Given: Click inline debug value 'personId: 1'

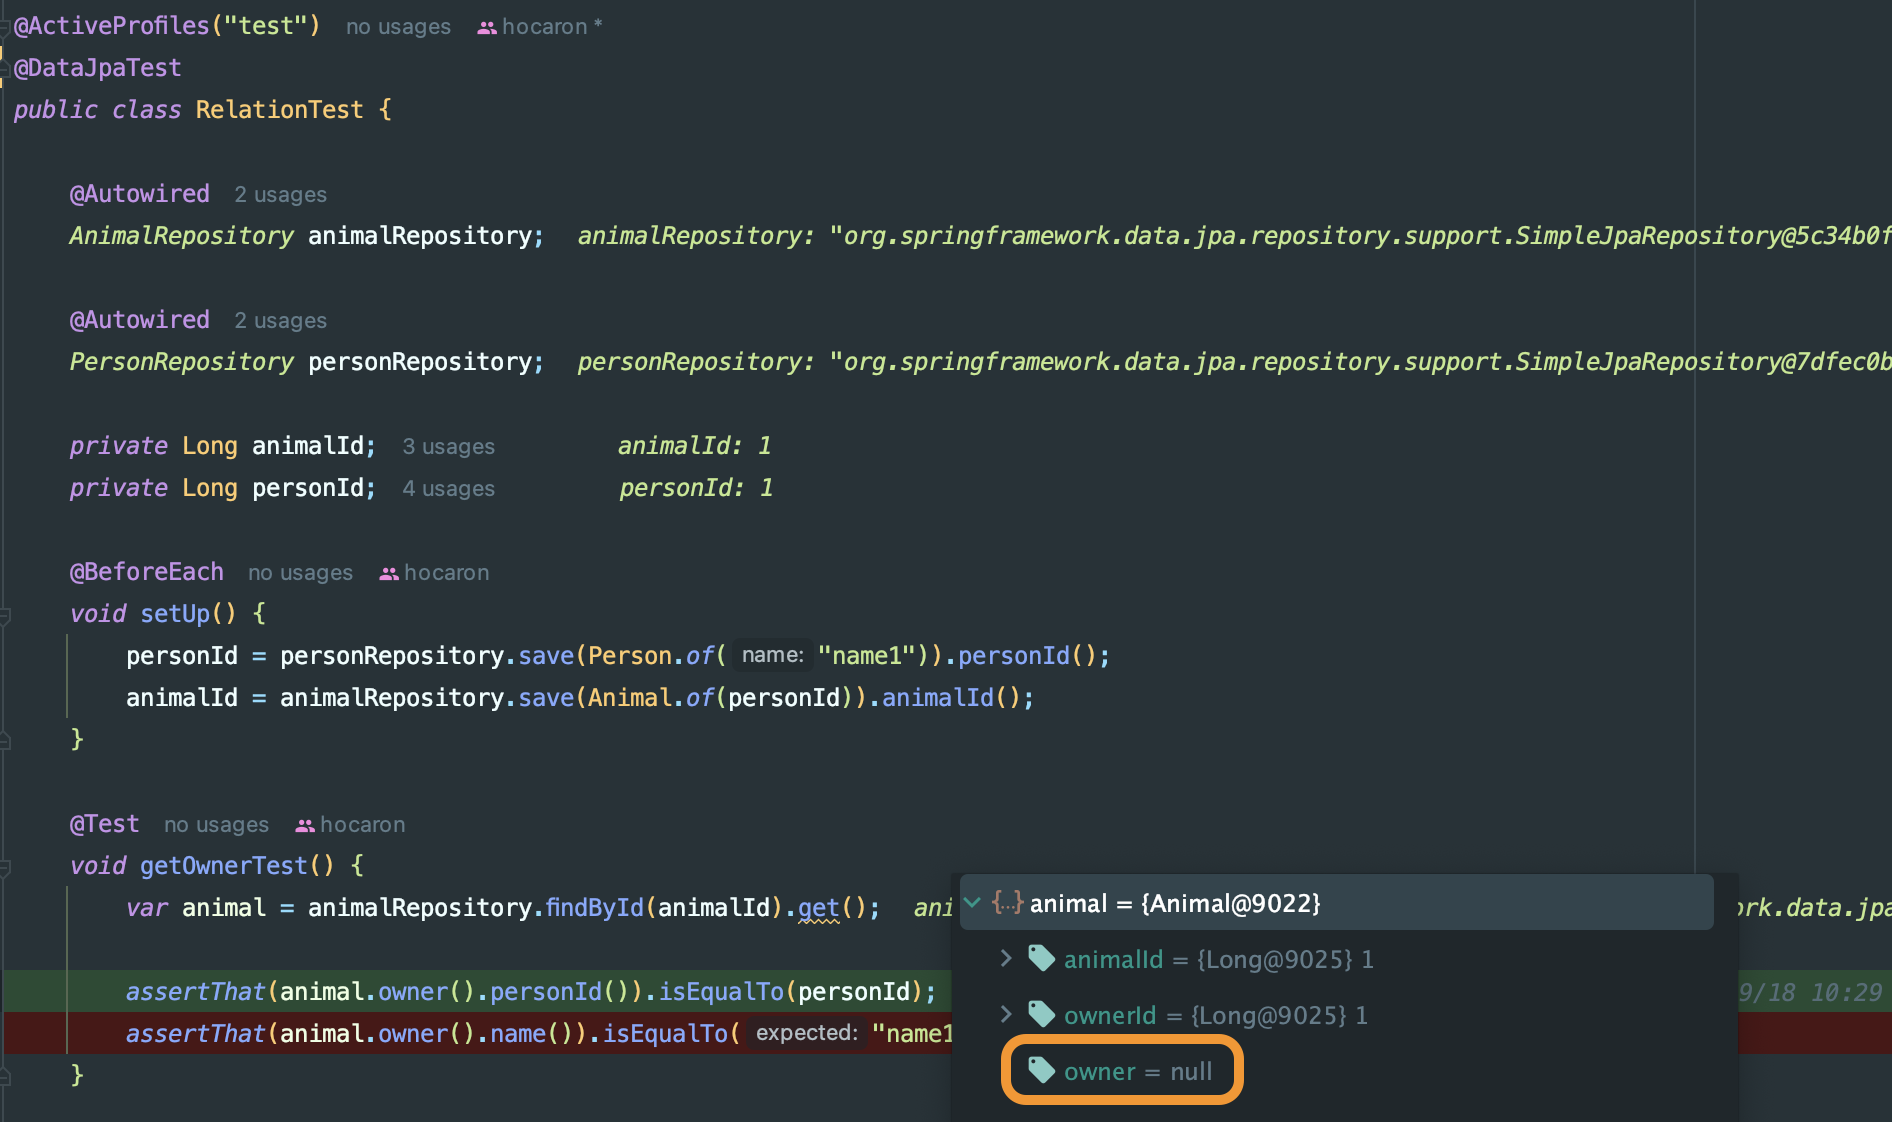Looking at the screenshot, I should (x=696, y=487).
